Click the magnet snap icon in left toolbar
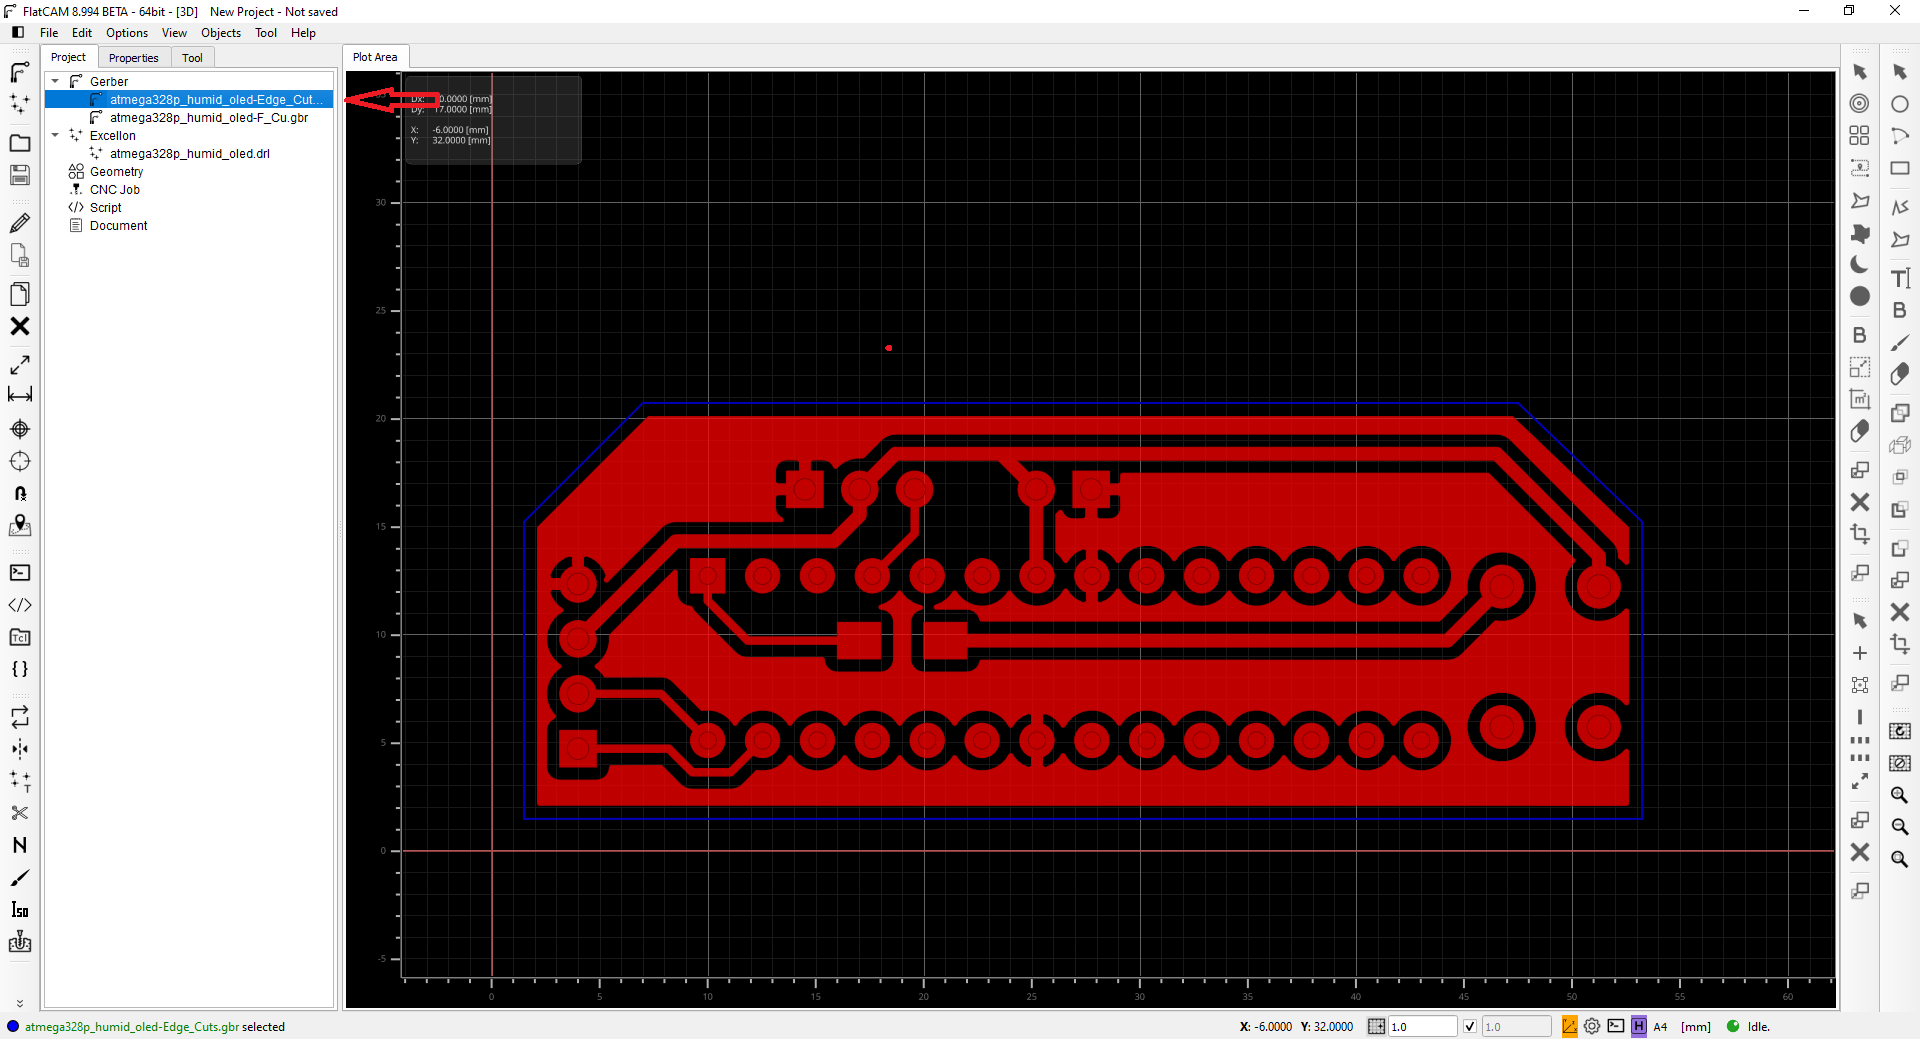 point(19,493)
